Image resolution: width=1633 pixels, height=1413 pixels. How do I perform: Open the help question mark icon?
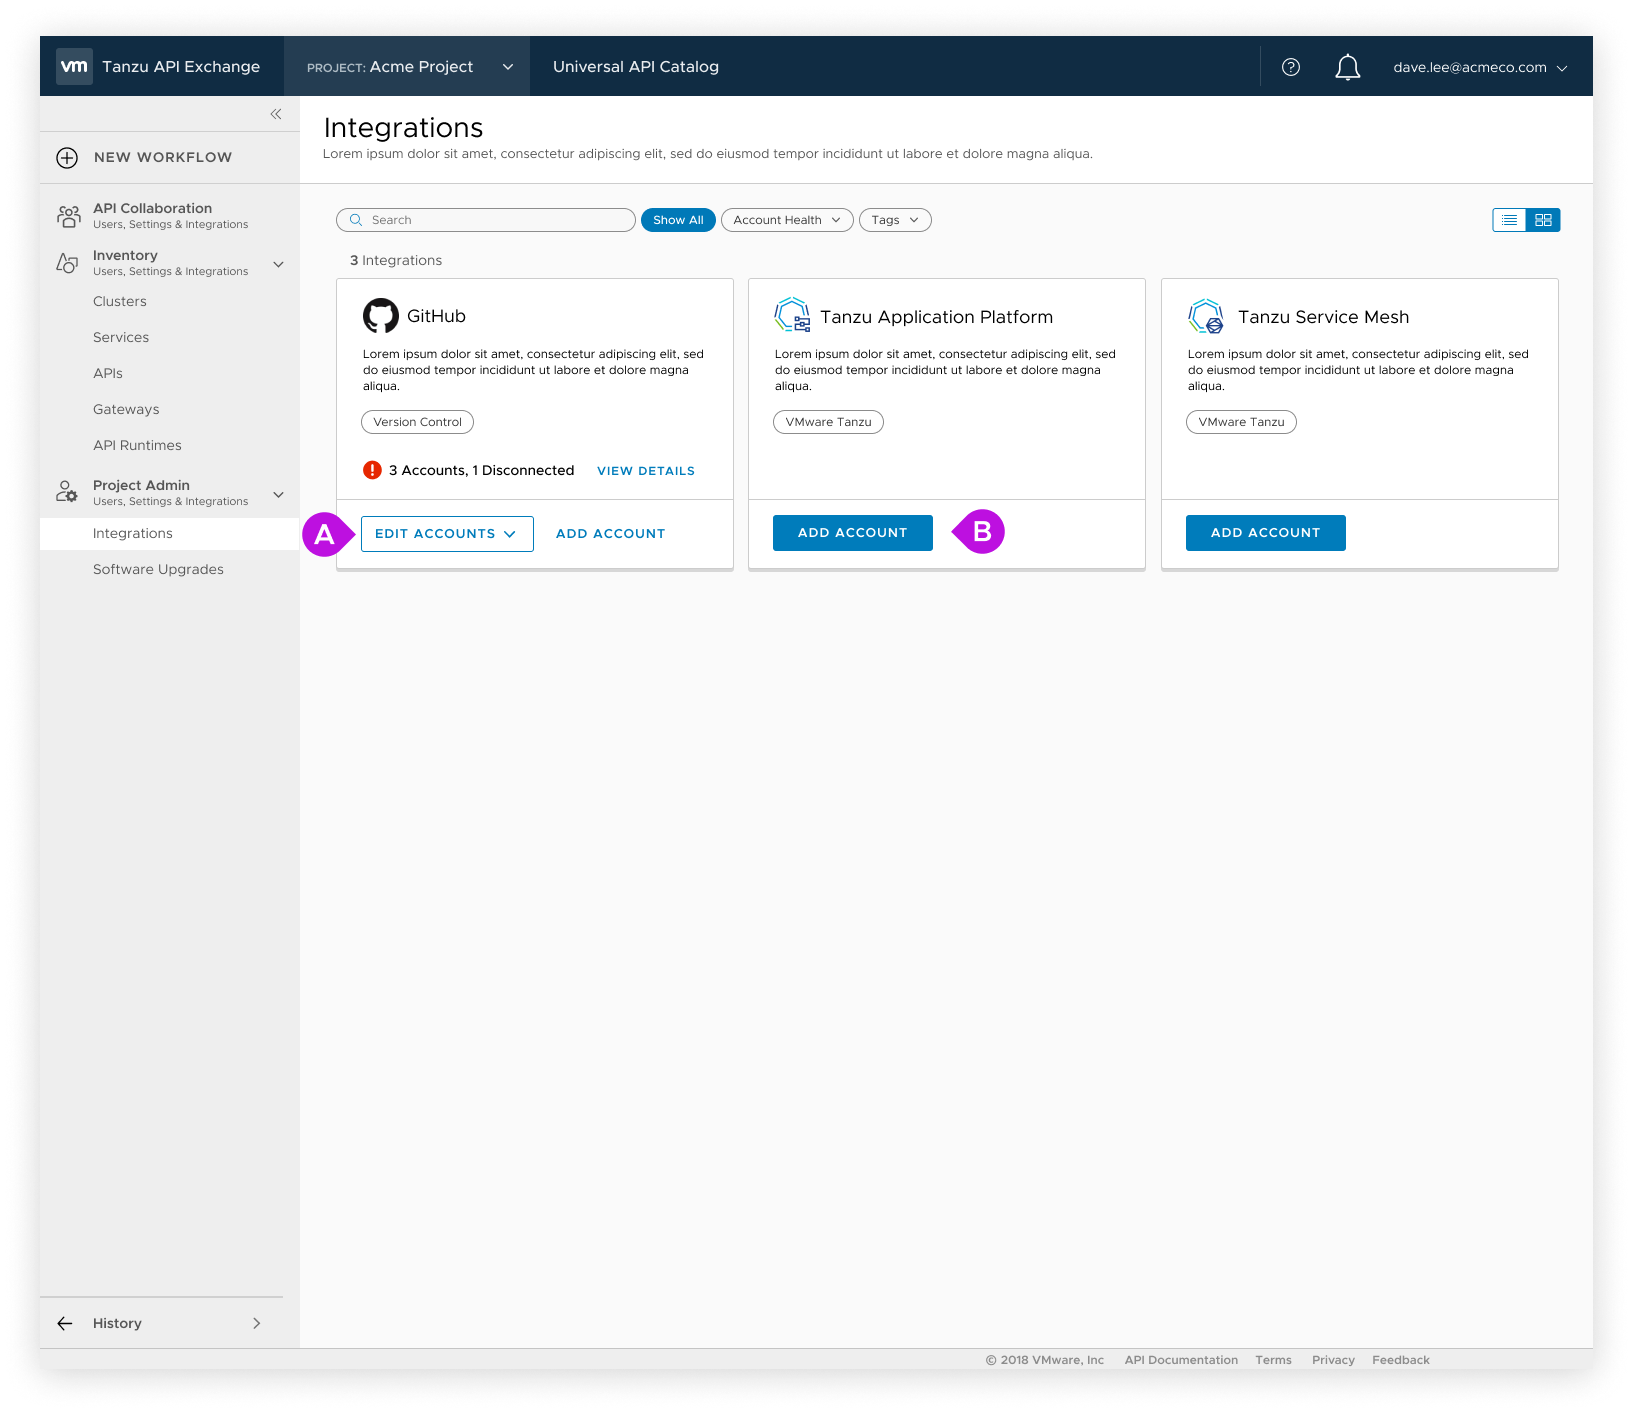click(1291, 67)
